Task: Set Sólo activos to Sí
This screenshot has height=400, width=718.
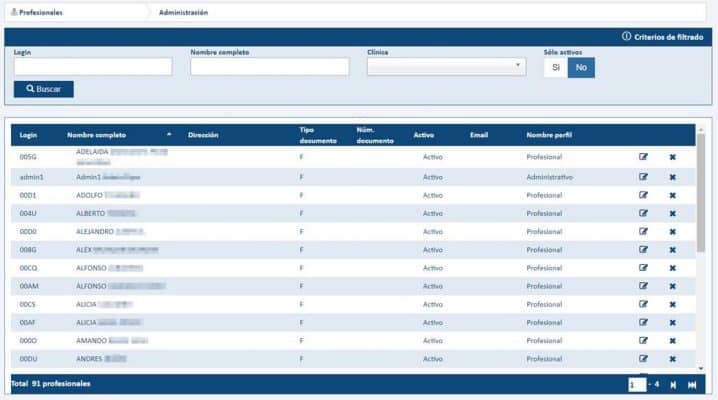Action: pos(555,67)
